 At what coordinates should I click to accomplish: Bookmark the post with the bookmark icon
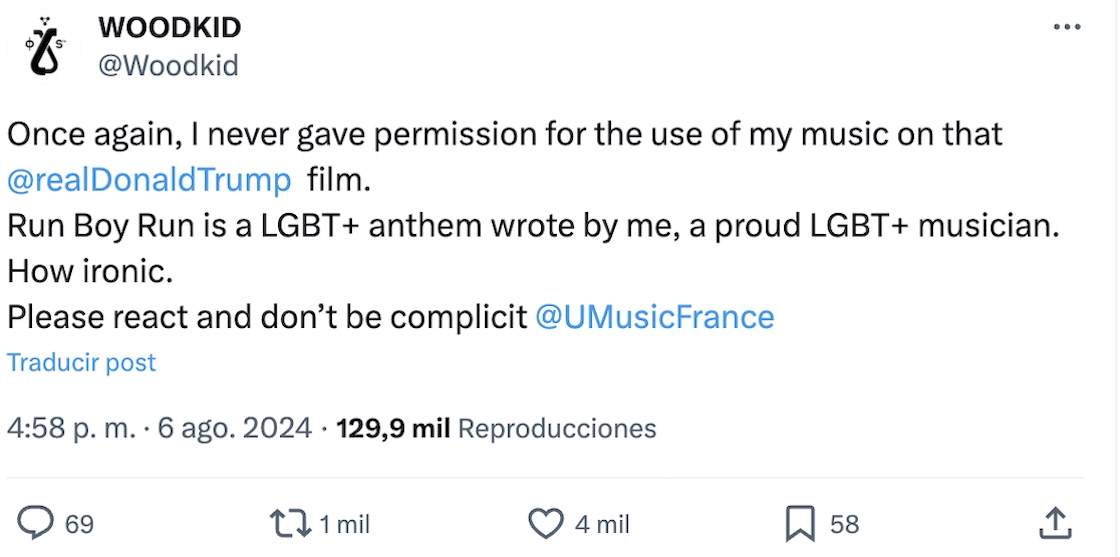tap(800, 523)
